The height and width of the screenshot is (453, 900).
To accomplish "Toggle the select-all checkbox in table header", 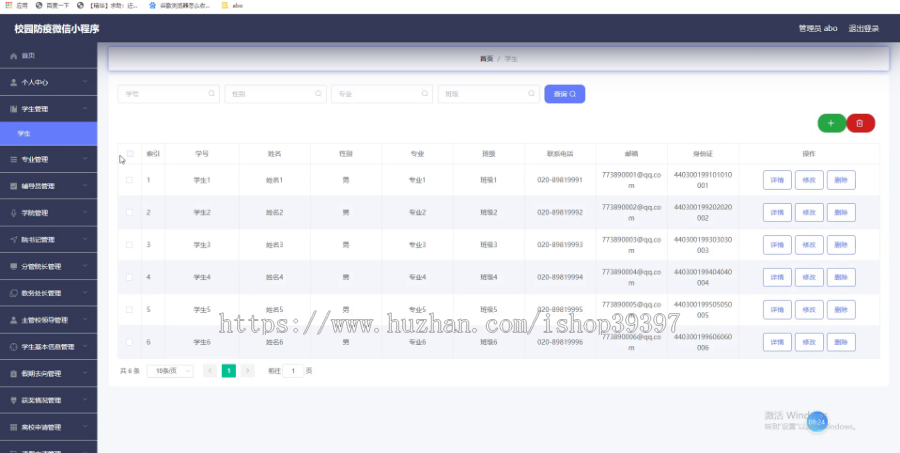I will point(130,154).
